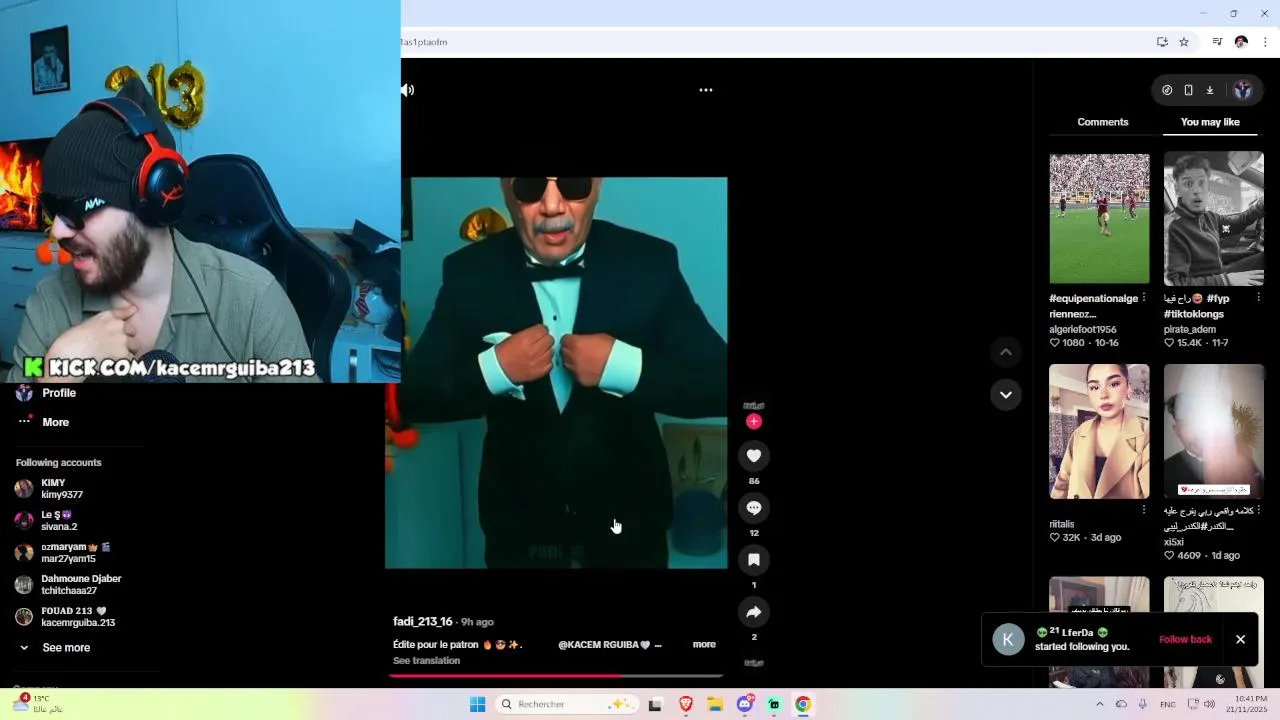Share the video with the arrow icon
This screenshot has width=1280, height=720.
click(754, 612)
